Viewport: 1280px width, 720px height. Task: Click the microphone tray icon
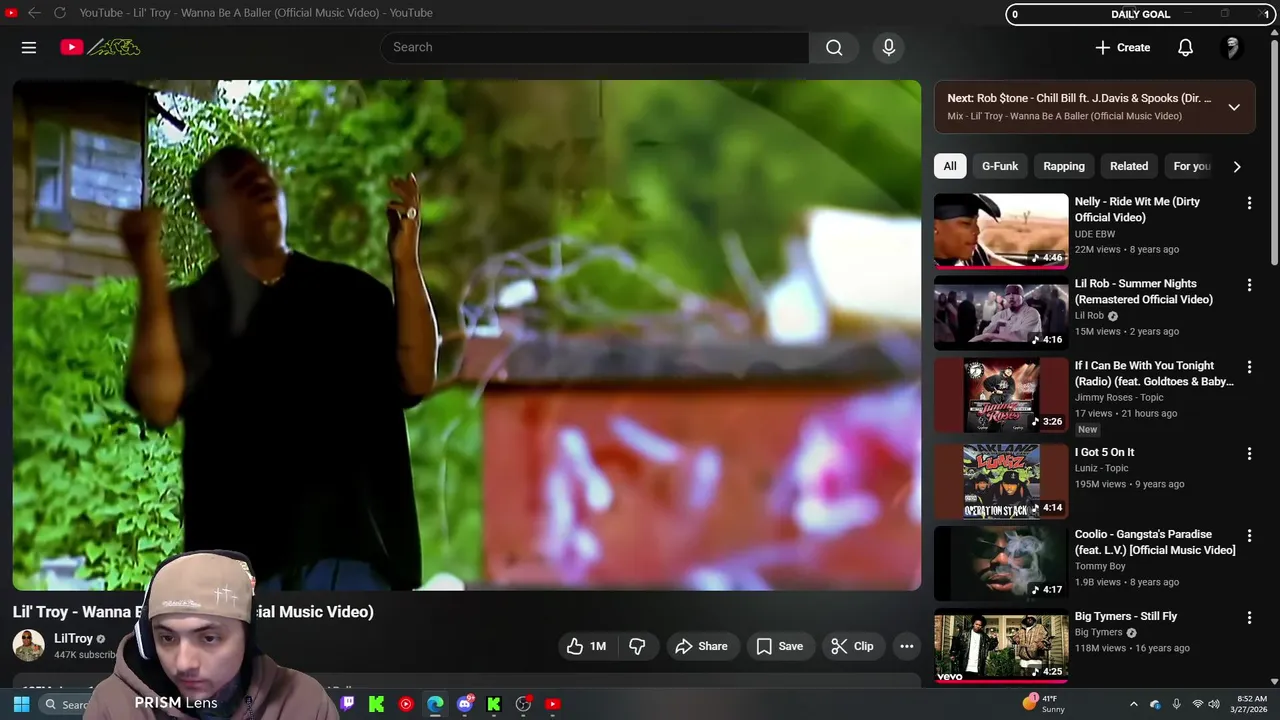click(x=1176, y=704)
